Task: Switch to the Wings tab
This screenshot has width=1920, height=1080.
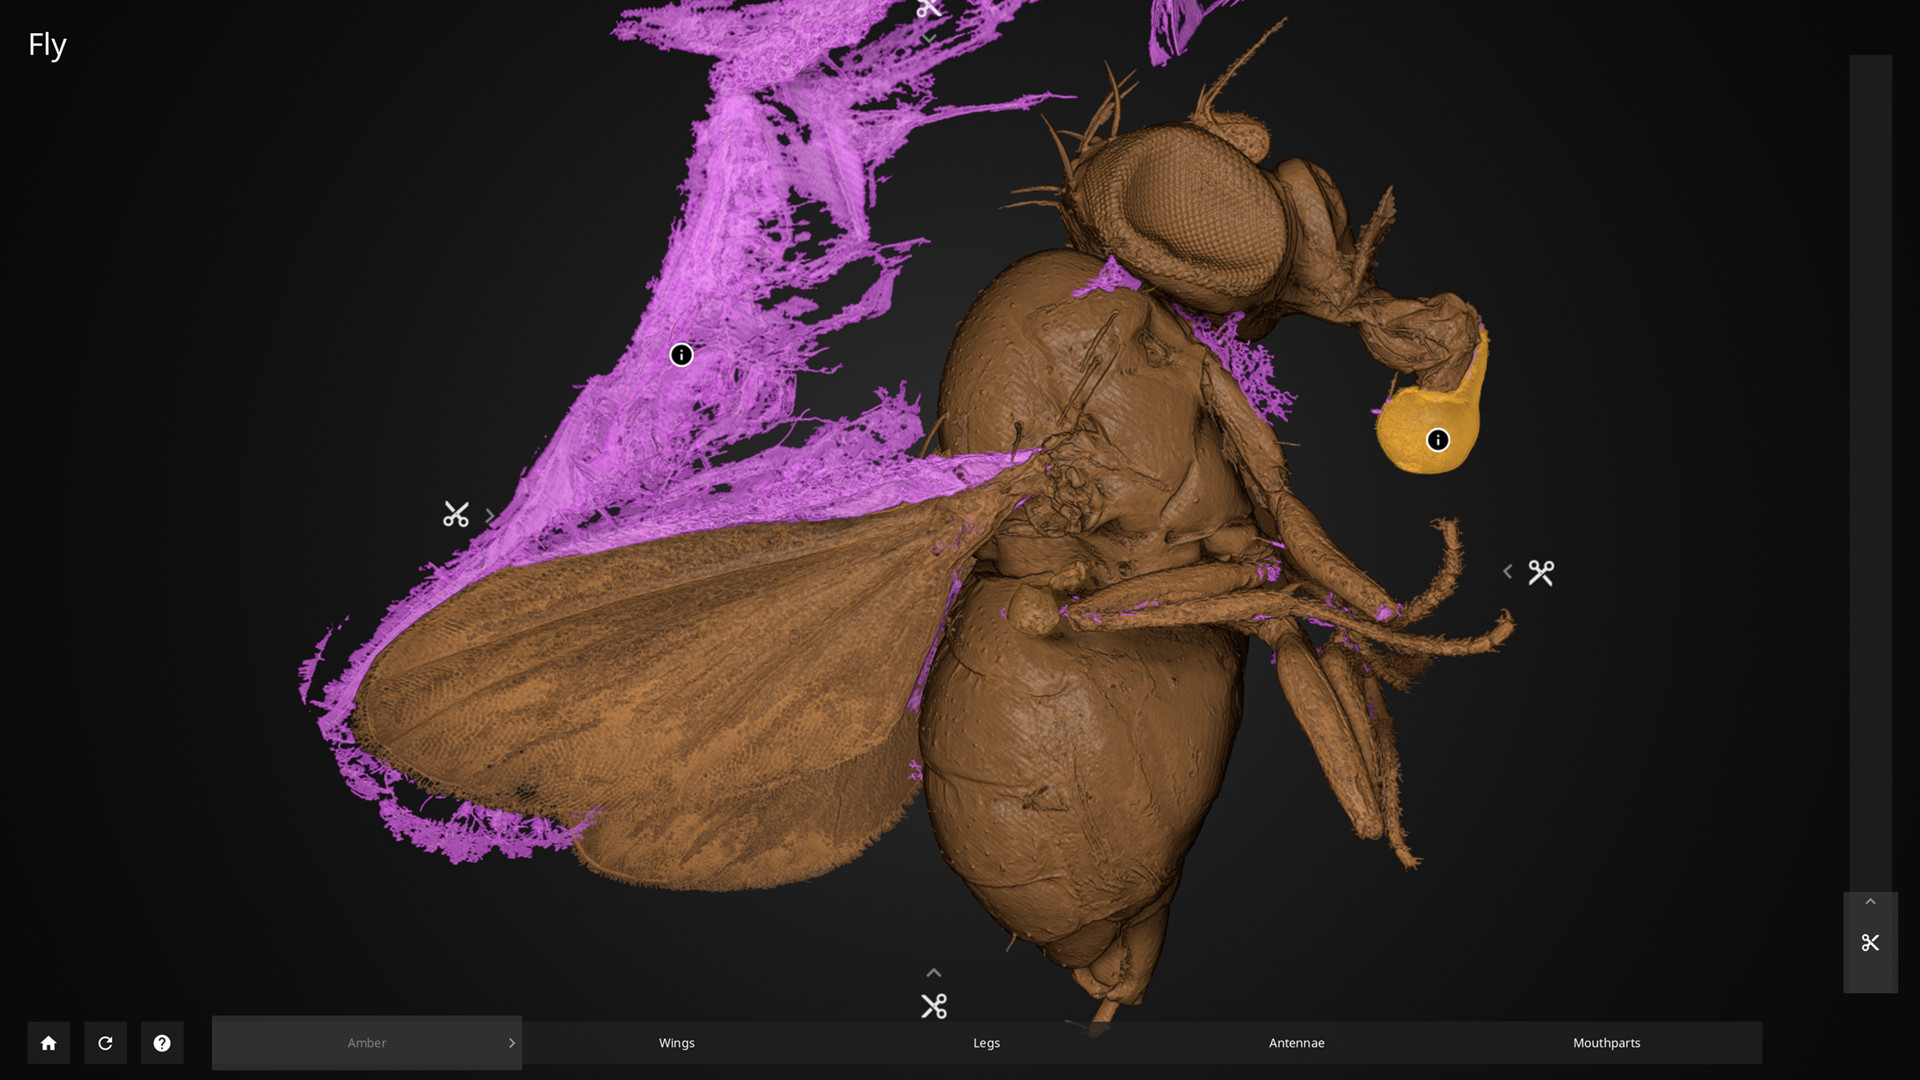Action: (x=676, y=1043)
